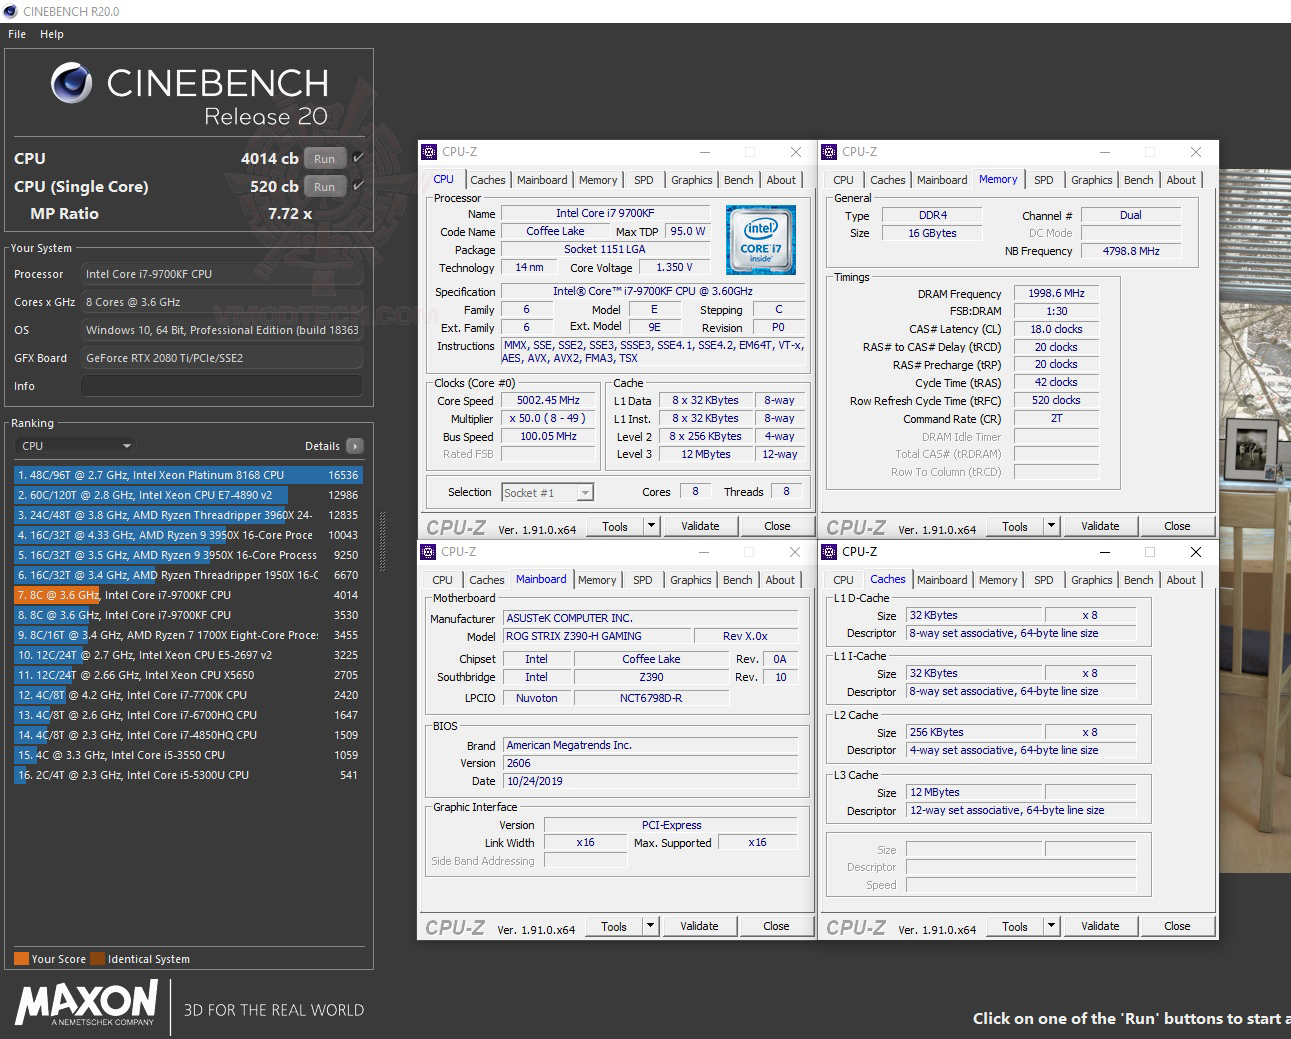
Task: Click Core Speed value 5002.45 MHz
Action: point(549,400)
